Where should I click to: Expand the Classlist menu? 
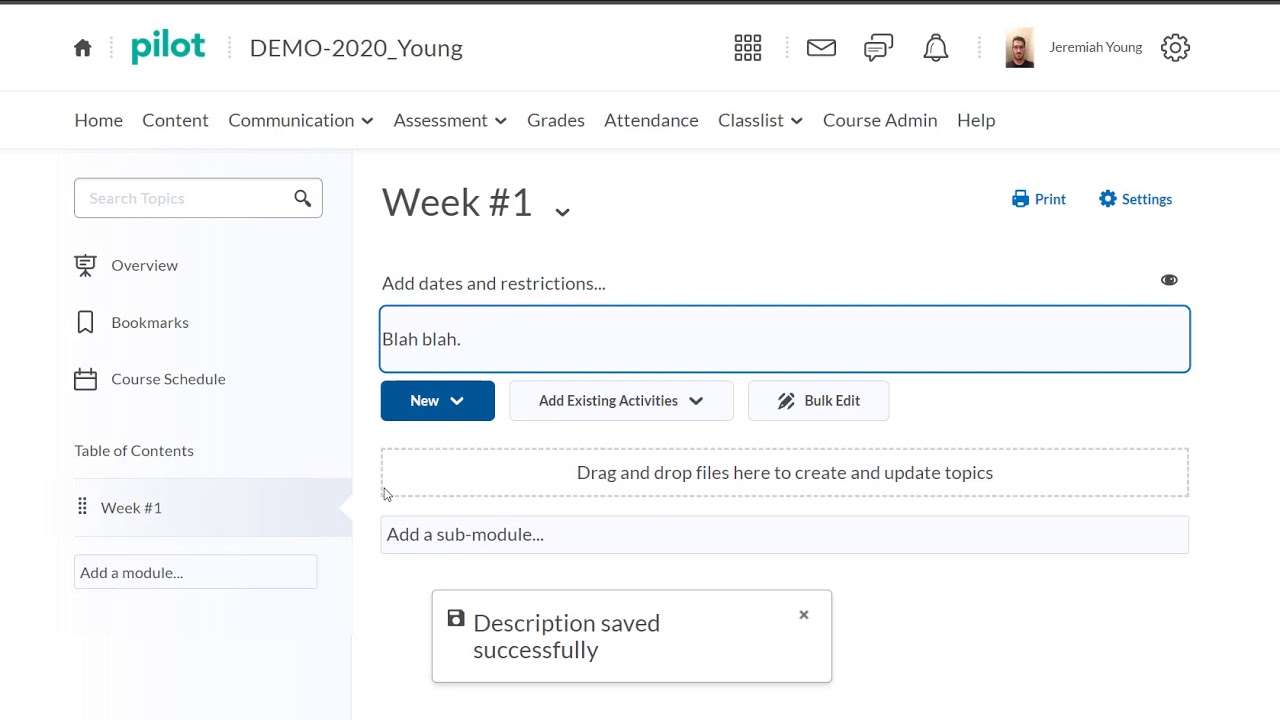(760, 120)
